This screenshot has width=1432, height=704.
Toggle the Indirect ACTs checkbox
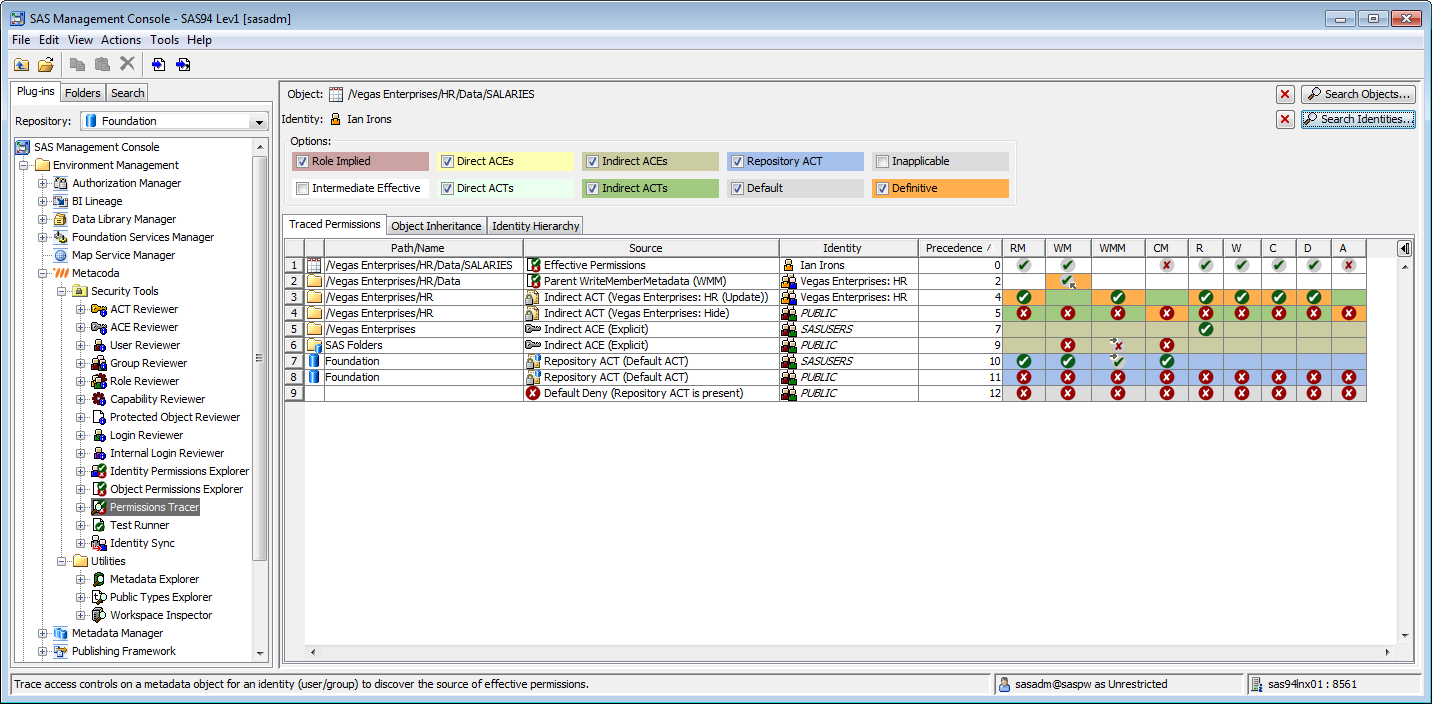pos(593,188)
